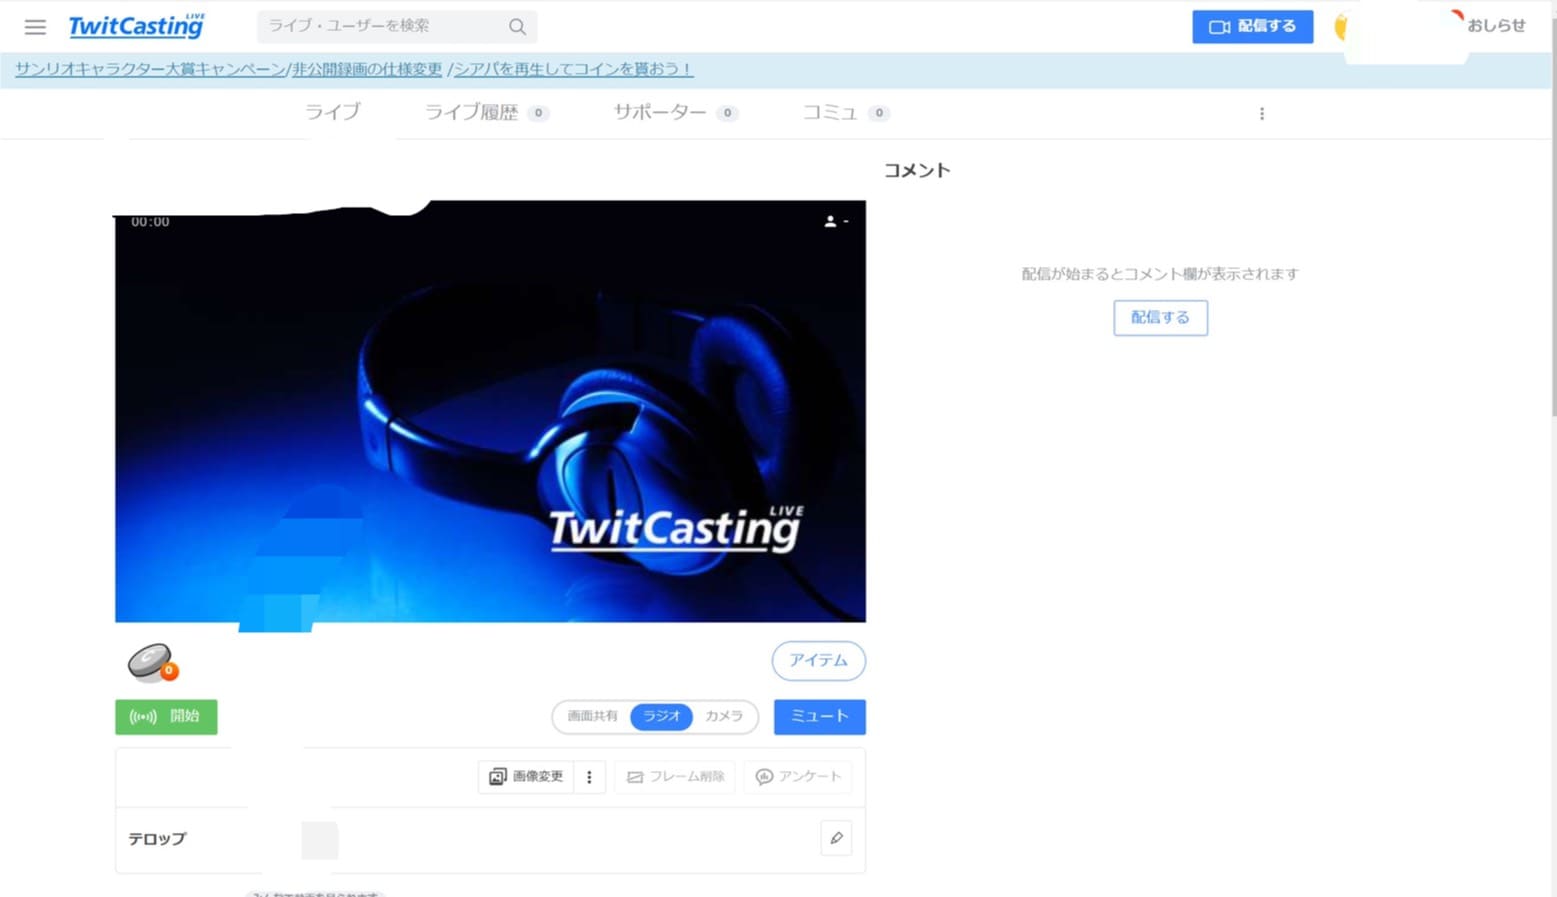Click the テロップ label

(157, 839)
